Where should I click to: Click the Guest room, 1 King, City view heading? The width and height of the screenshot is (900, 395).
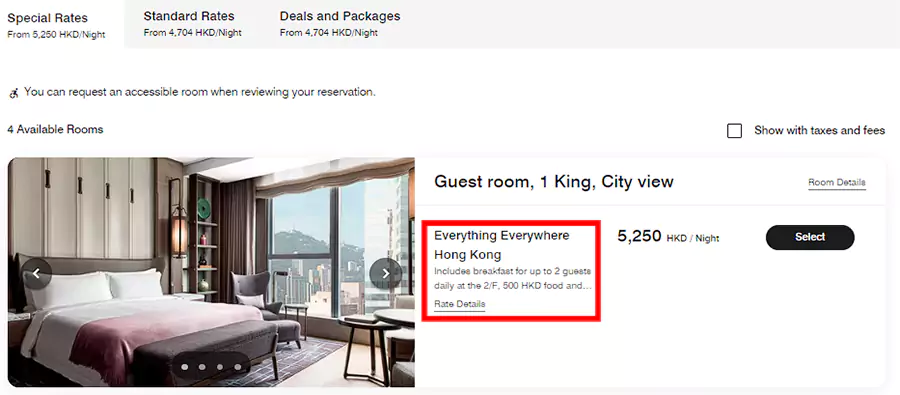(x=553, y=182)
